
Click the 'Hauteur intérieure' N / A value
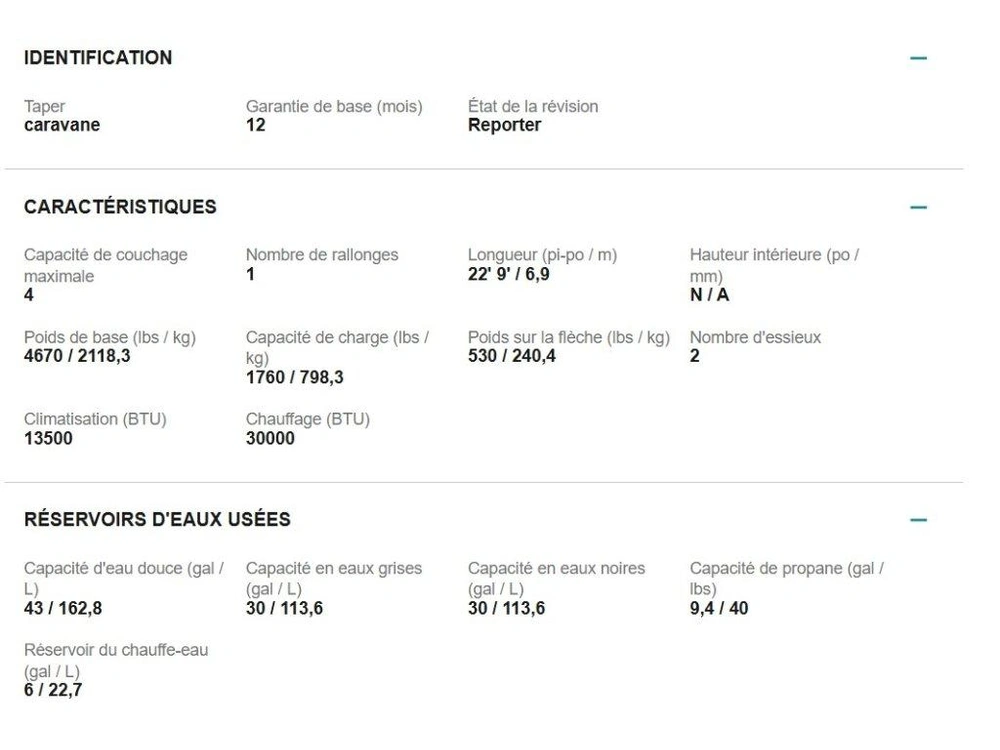[x=709, y=295]
